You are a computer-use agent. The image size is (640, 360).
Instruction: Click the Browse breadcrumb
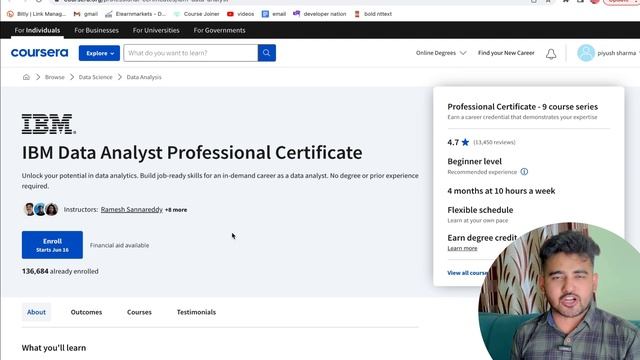[x=55, y=77]
